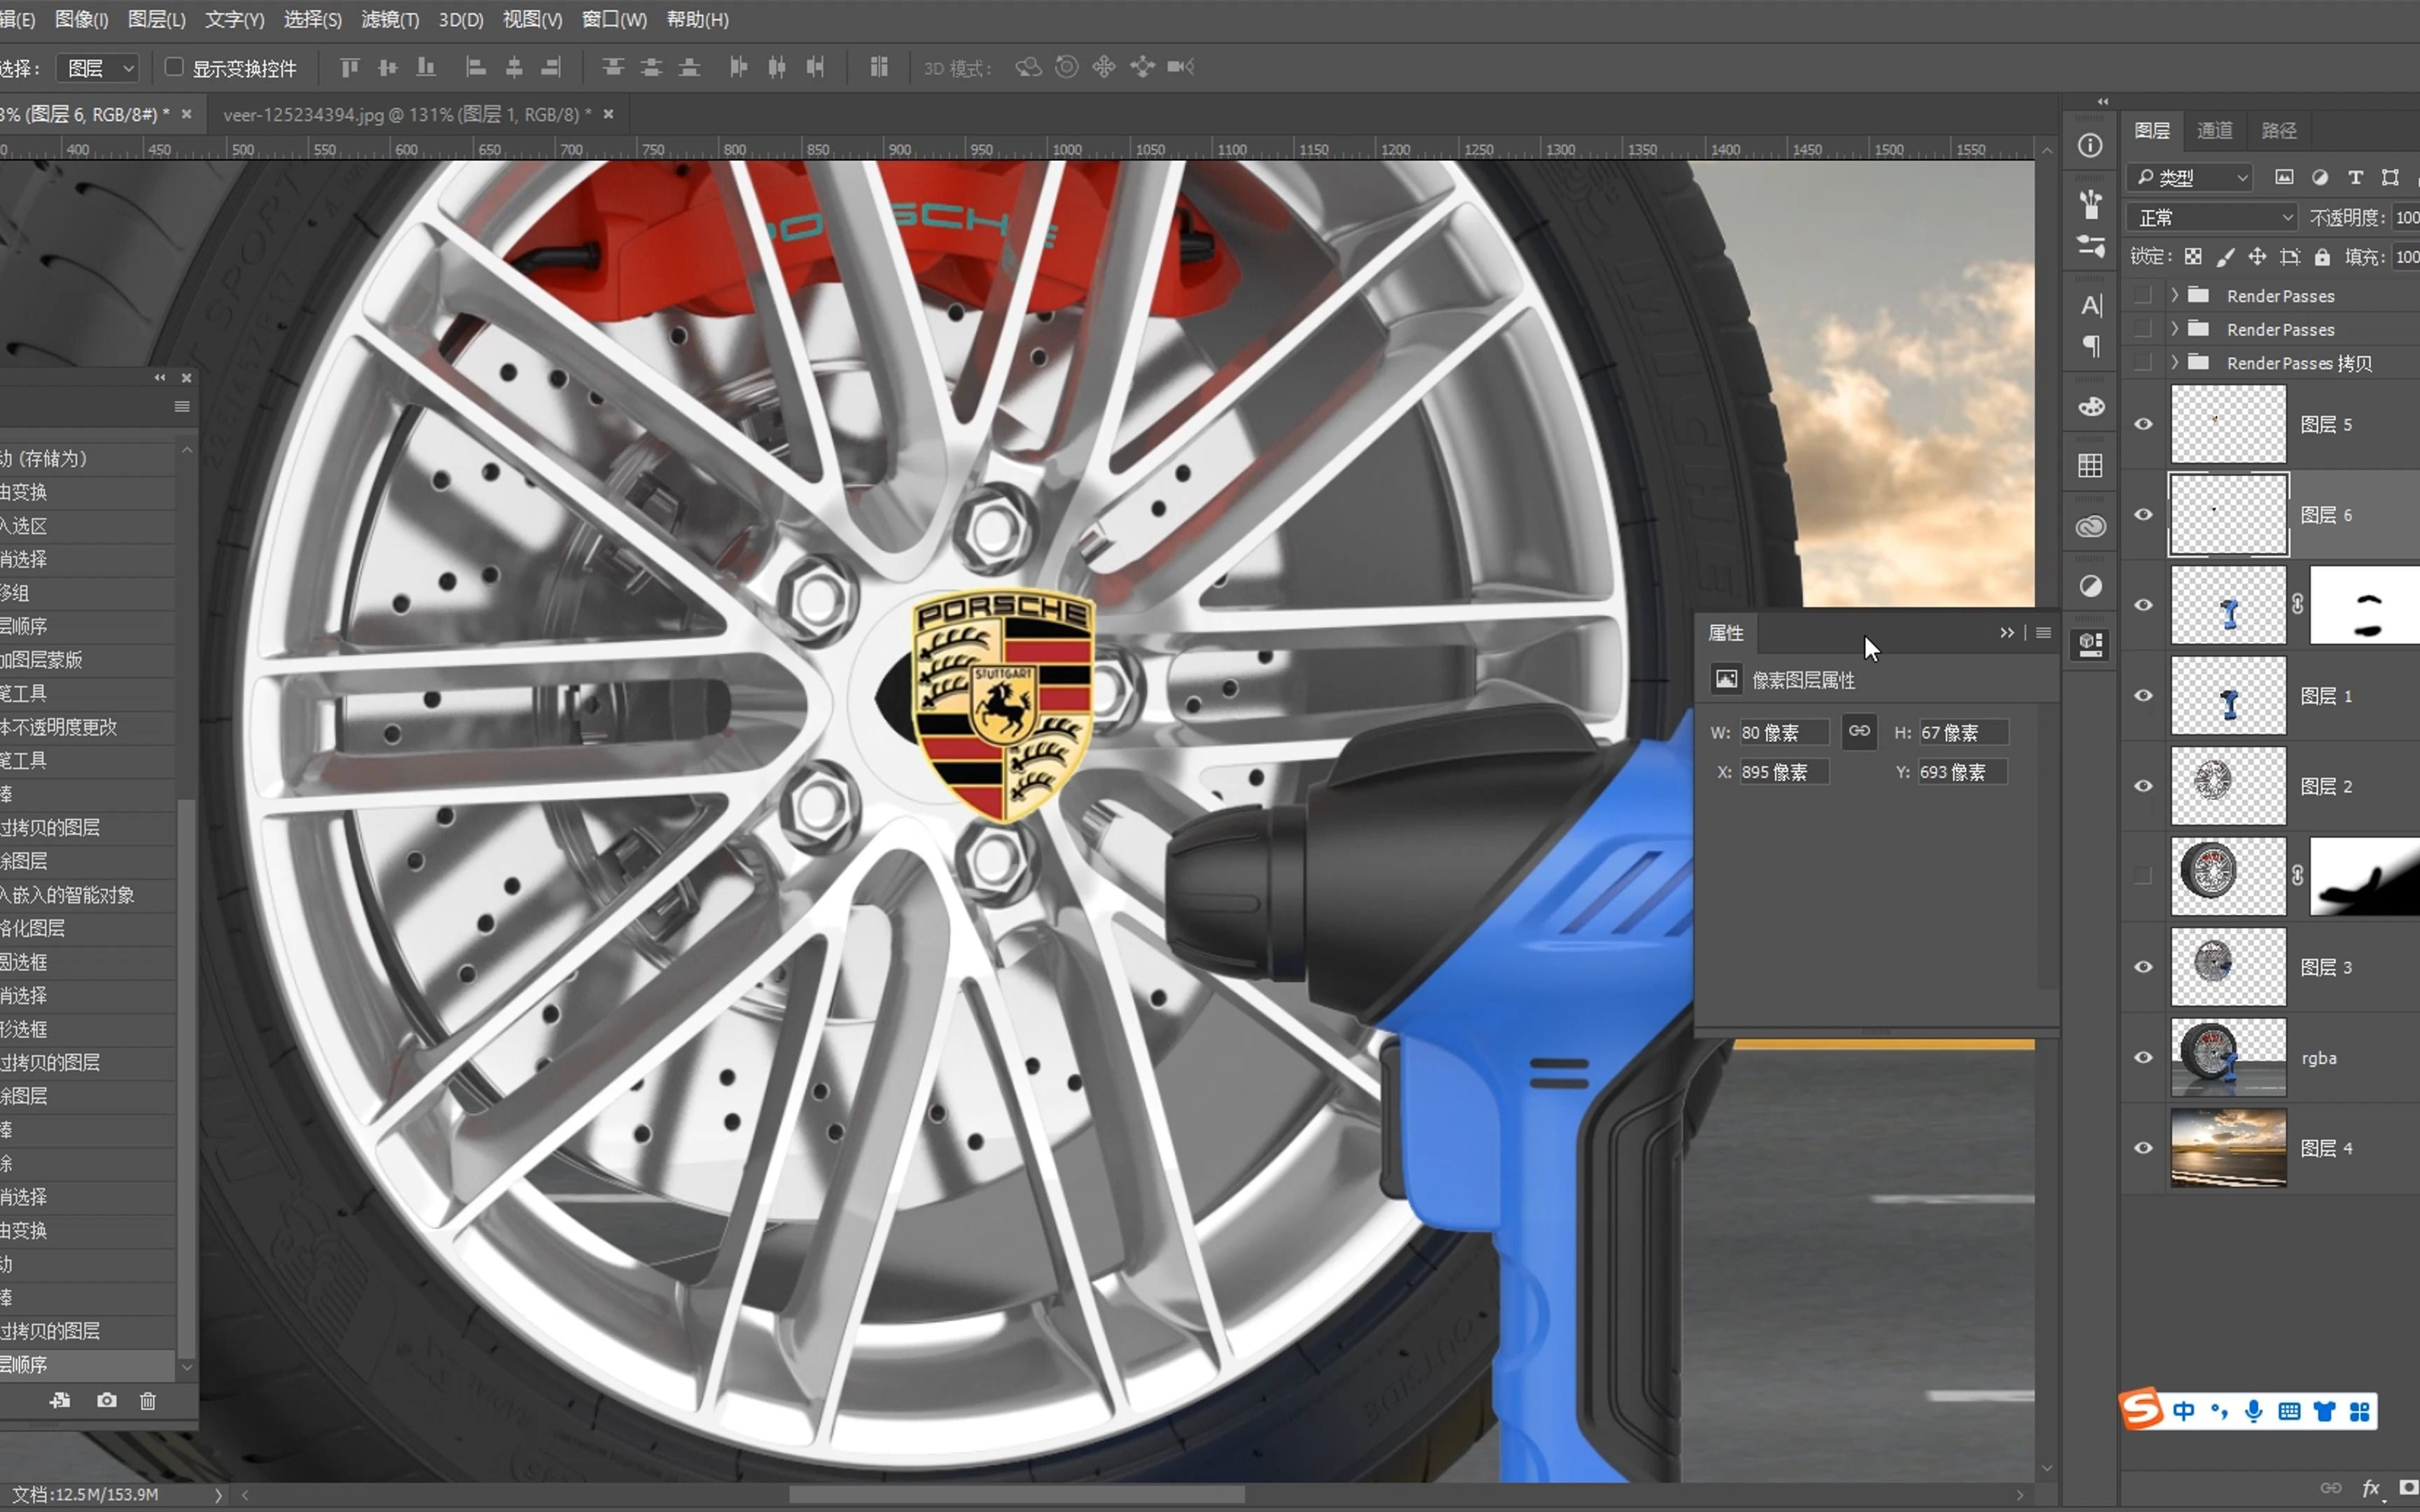Open the 图层 auto-select dropdown
Viewport: 2420px width, 1512px height.
click(x=97, y=67)
